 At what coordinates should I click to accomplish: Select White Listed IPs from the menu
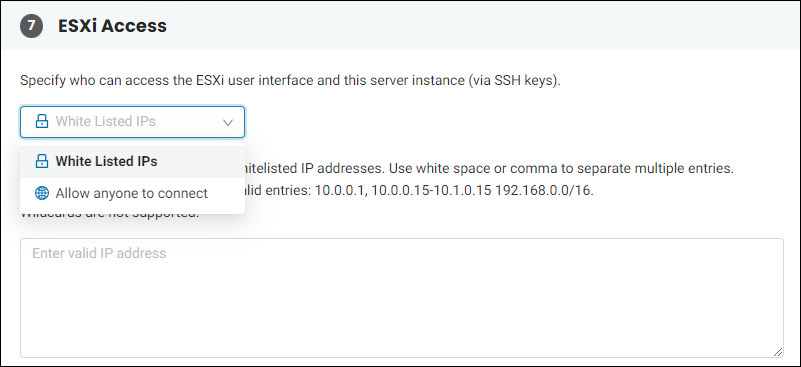coord(132,162)
